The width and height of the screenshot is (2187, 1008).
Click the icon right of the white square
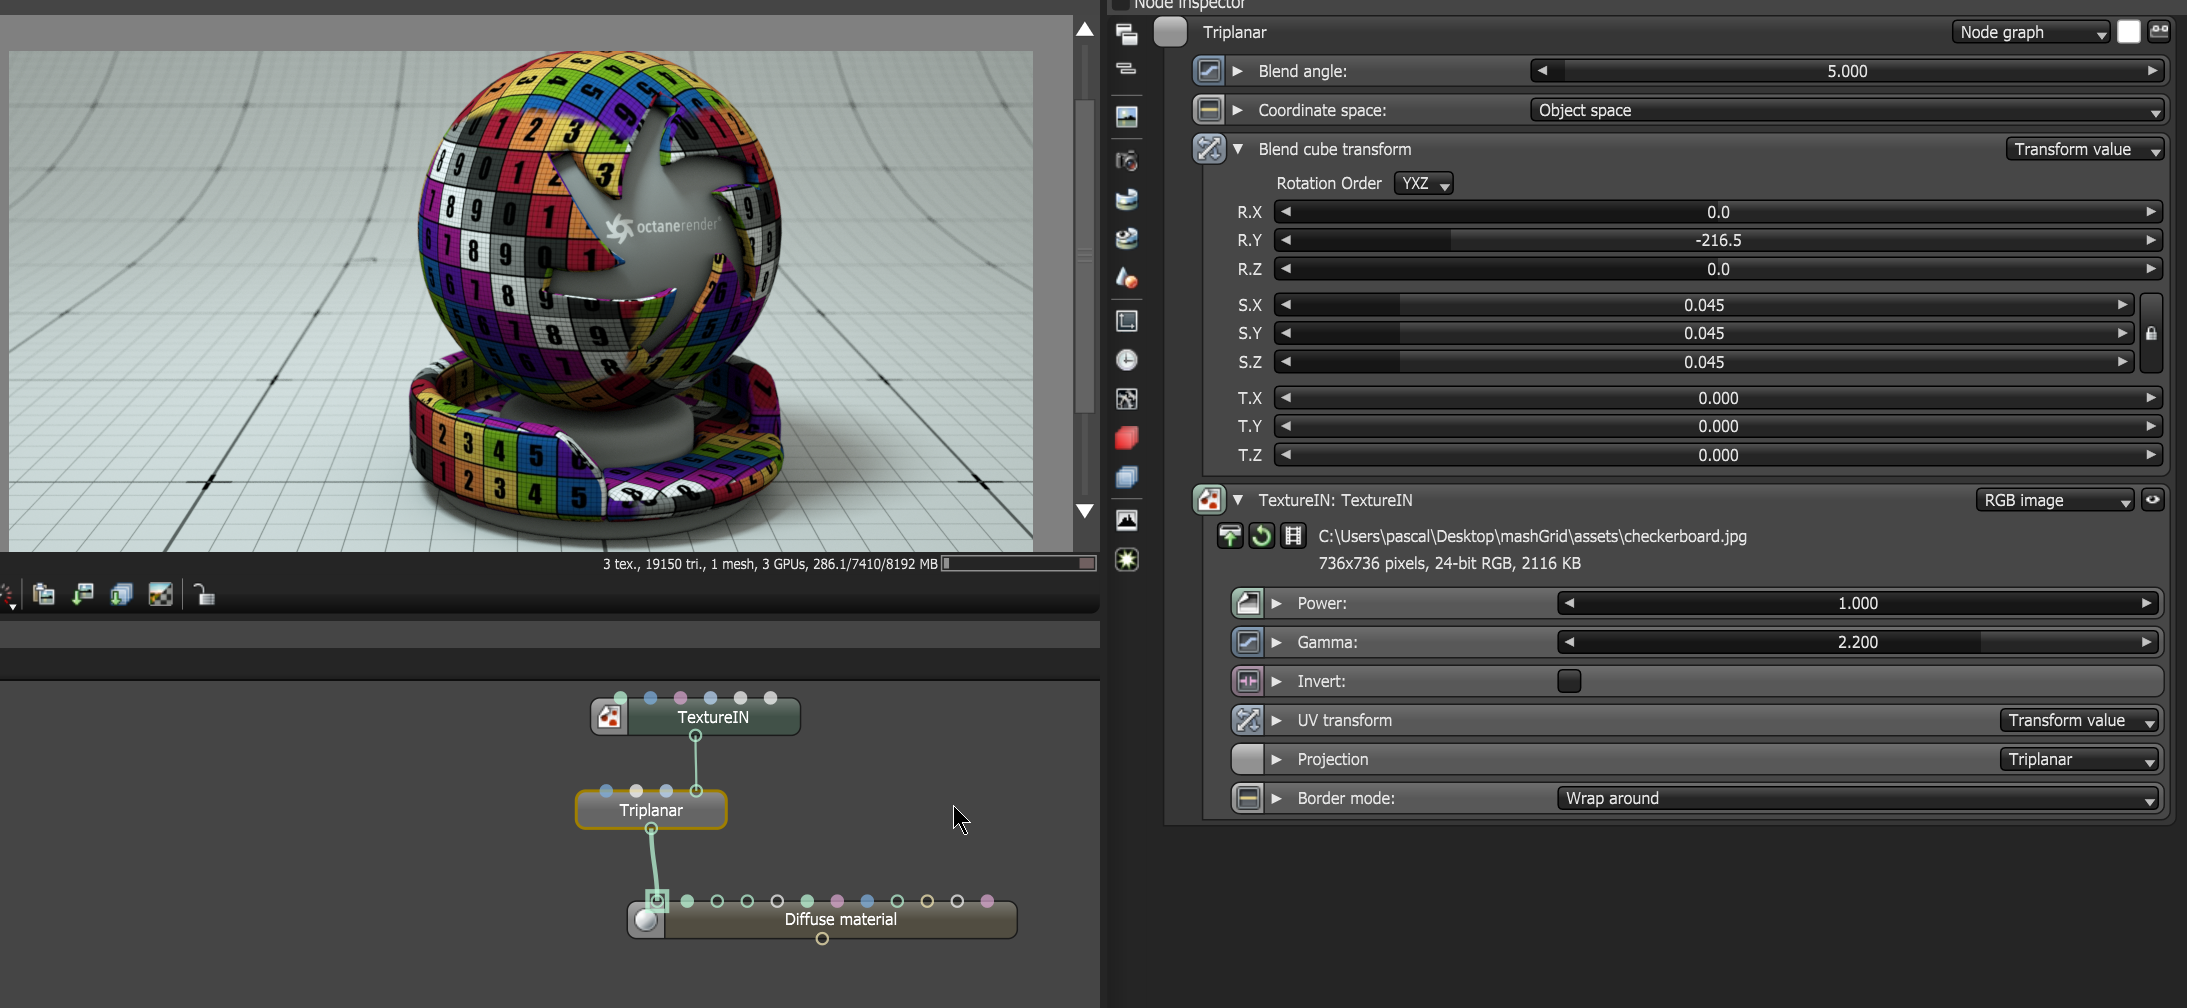2160,32
